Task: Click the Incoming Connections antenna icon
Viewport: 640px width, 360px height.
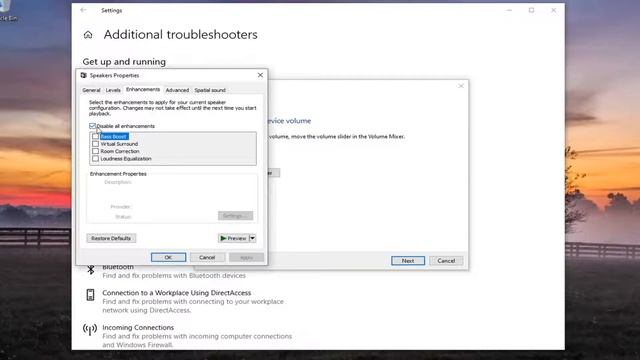Action: coord(90,329)
